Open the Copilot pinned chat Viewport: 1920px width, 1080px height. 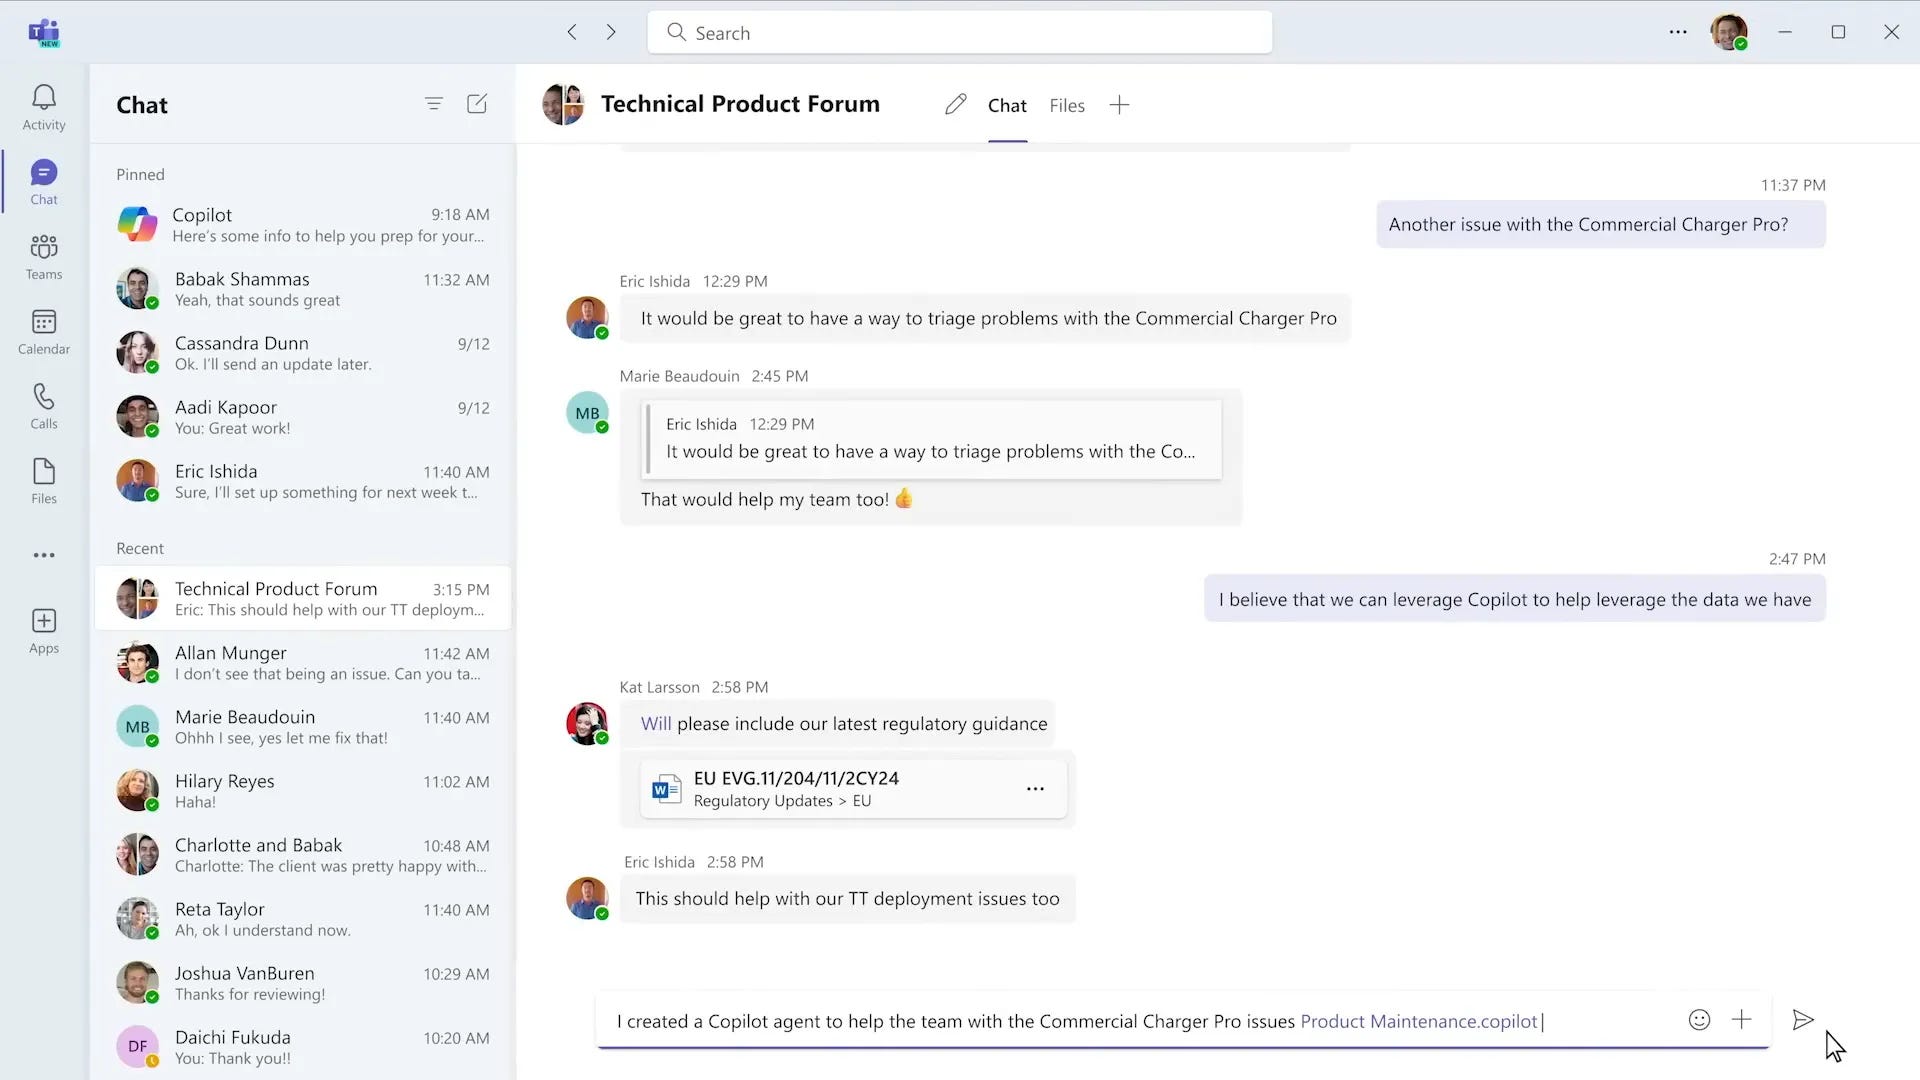[x=300, y=224]
